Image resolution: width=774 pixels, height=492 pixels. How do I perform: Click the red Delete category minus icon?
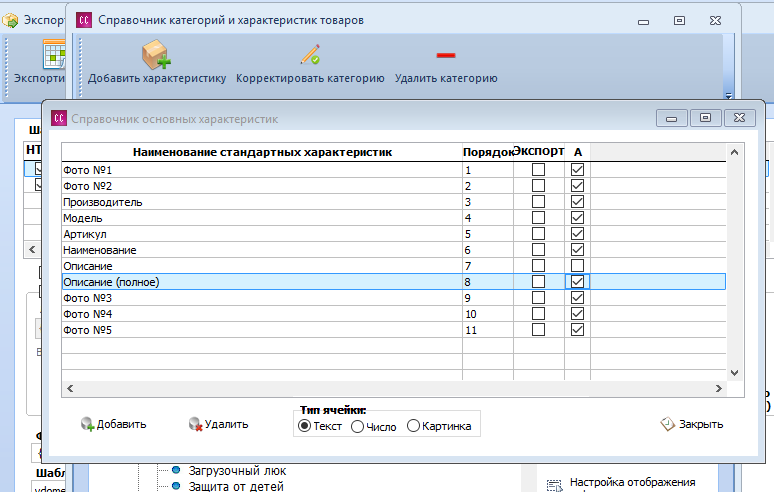point(446,55)
